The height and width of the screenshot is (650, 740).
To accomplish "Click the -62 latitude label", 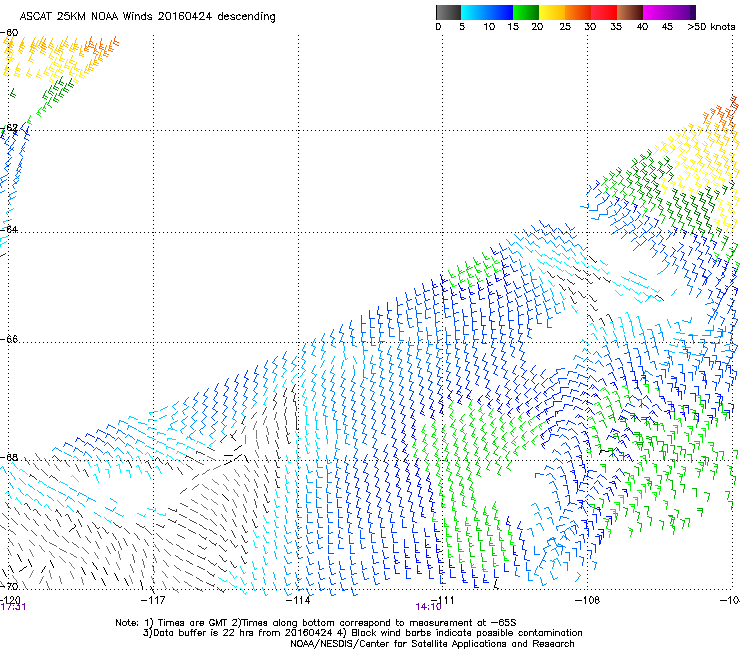I will [x=9, y=128].
